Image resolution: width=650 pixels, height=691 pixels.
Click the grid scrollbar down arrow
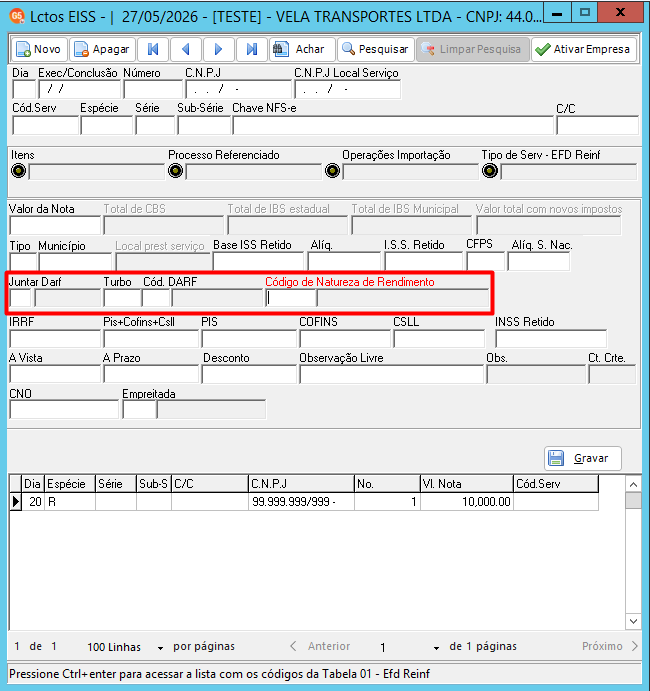633,621
